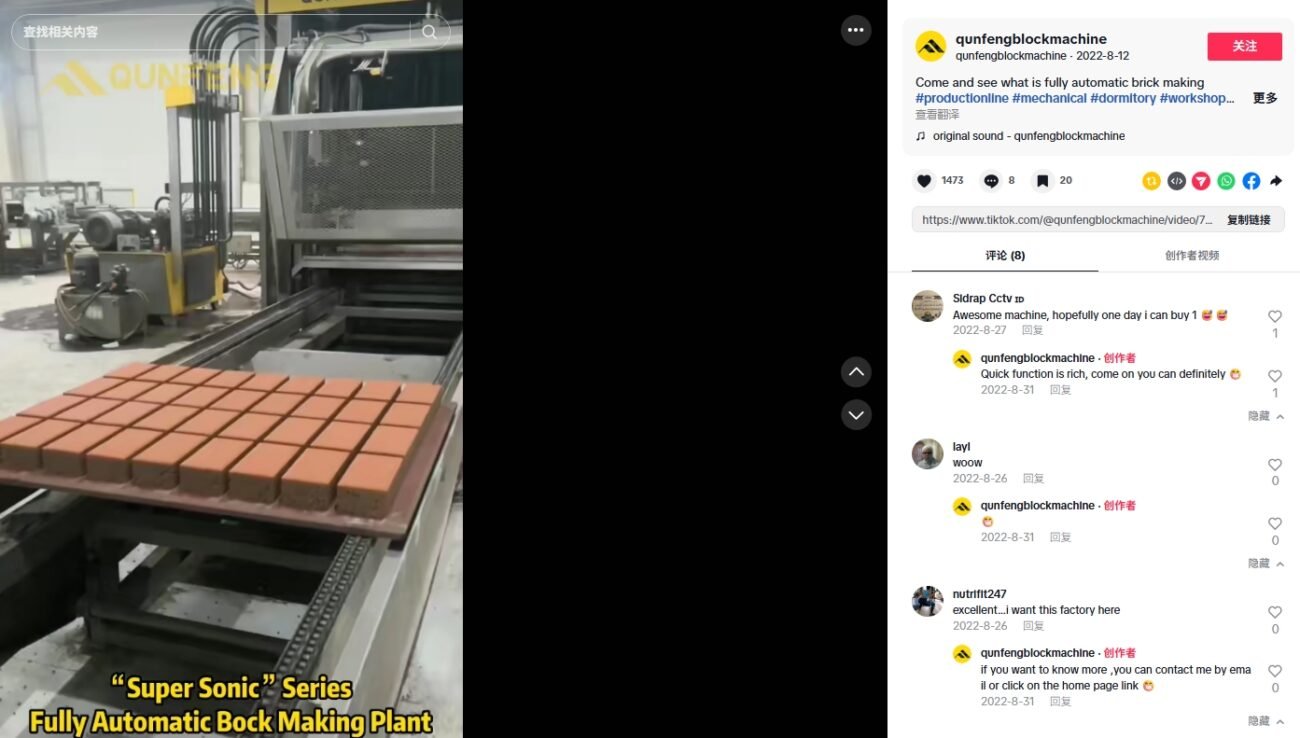The width and height of the screenshot is (1300, 738).
Task: Share the video to WhatsApp
Action: [1226, 181]
